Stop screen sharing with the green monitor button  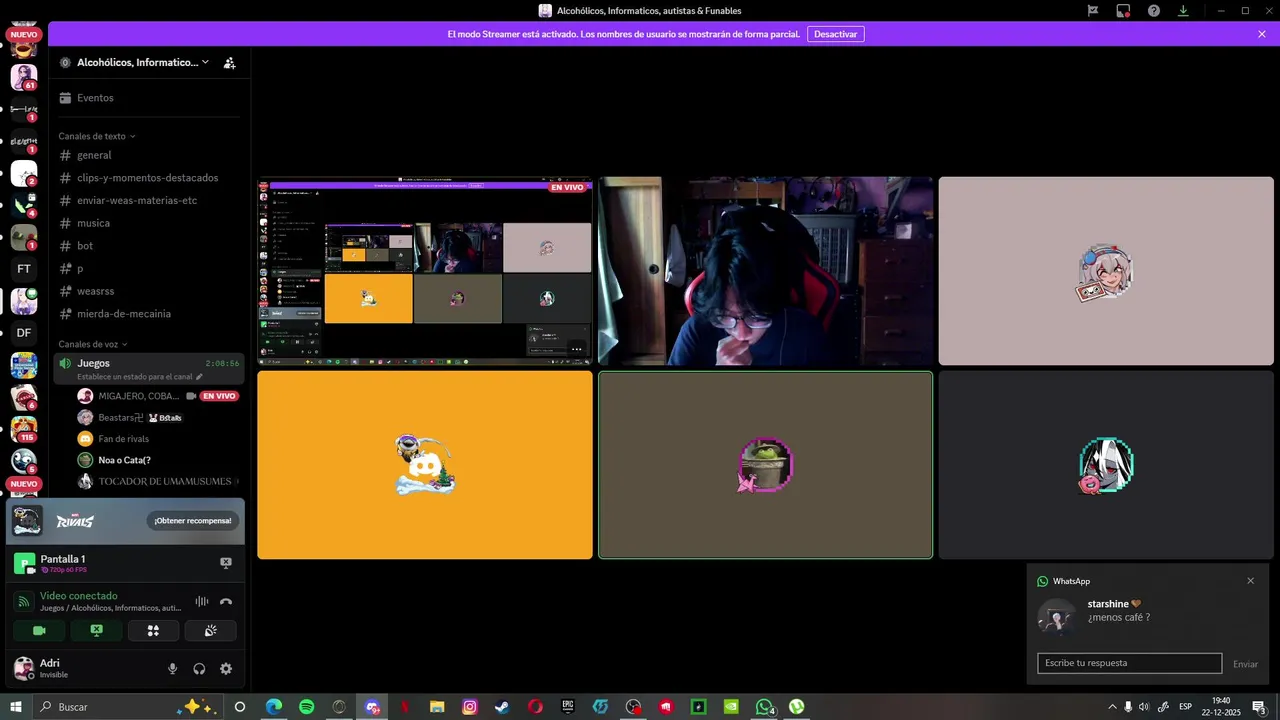coord(96,630)
